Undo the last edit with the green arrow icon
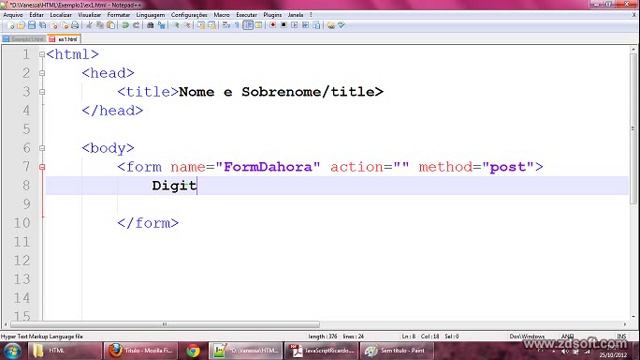 click(125, 25)
